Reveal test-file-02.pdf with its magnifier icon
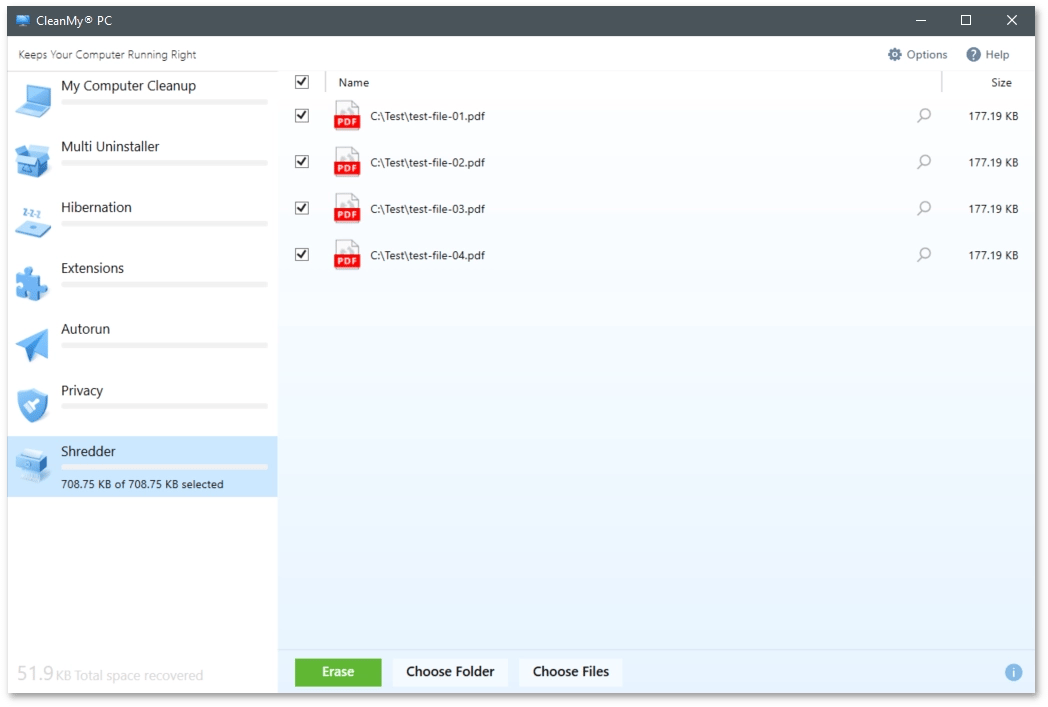This screenshot has height=707, width=1048. (924, 162)
